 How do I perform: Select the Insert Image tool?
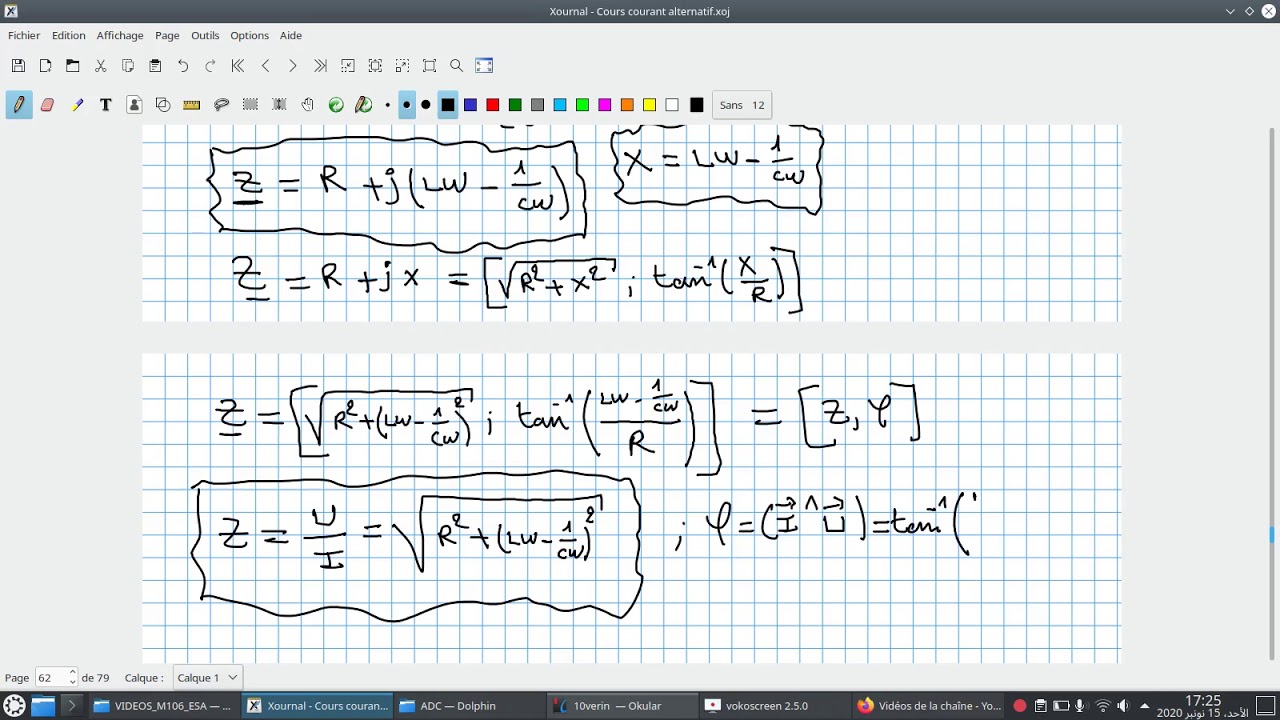click(x=134, y=105)
